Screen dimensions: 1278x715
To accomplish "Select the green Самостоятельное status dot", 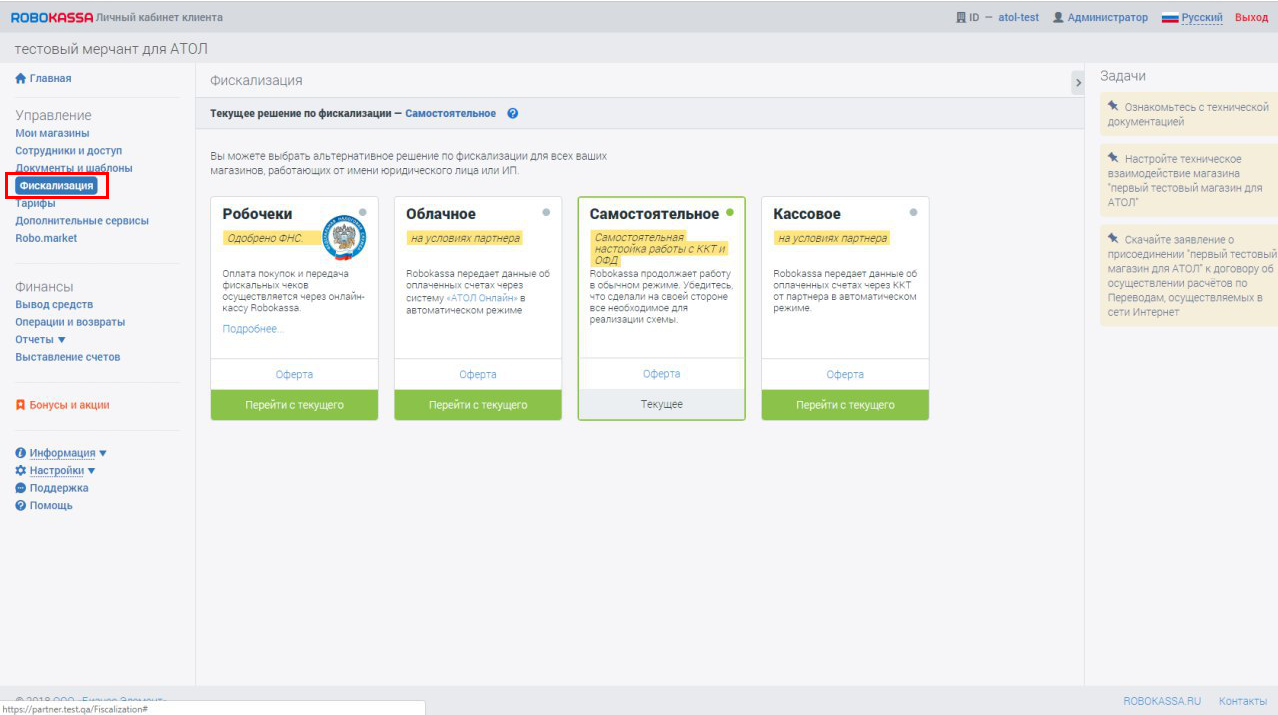I will pyautogui.click(x=730, y=212).
